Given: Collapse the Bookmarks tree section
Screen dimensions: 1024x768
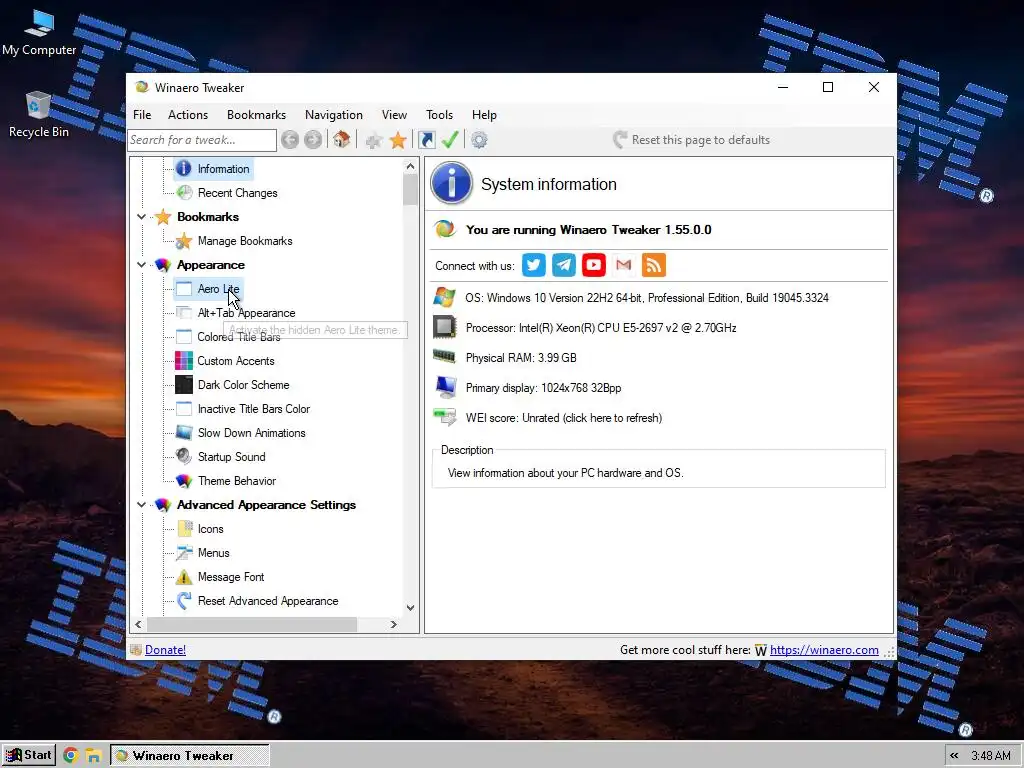Looking at the screenshot, I should tap(141, 217).
